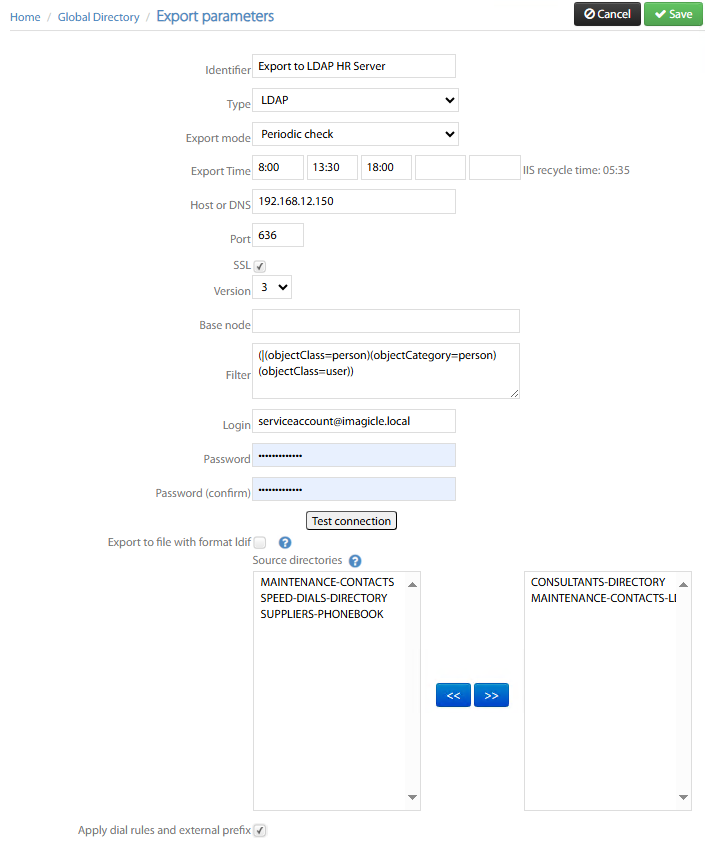
Task: Enable Export to file with format Ldif
Action: 260,542
